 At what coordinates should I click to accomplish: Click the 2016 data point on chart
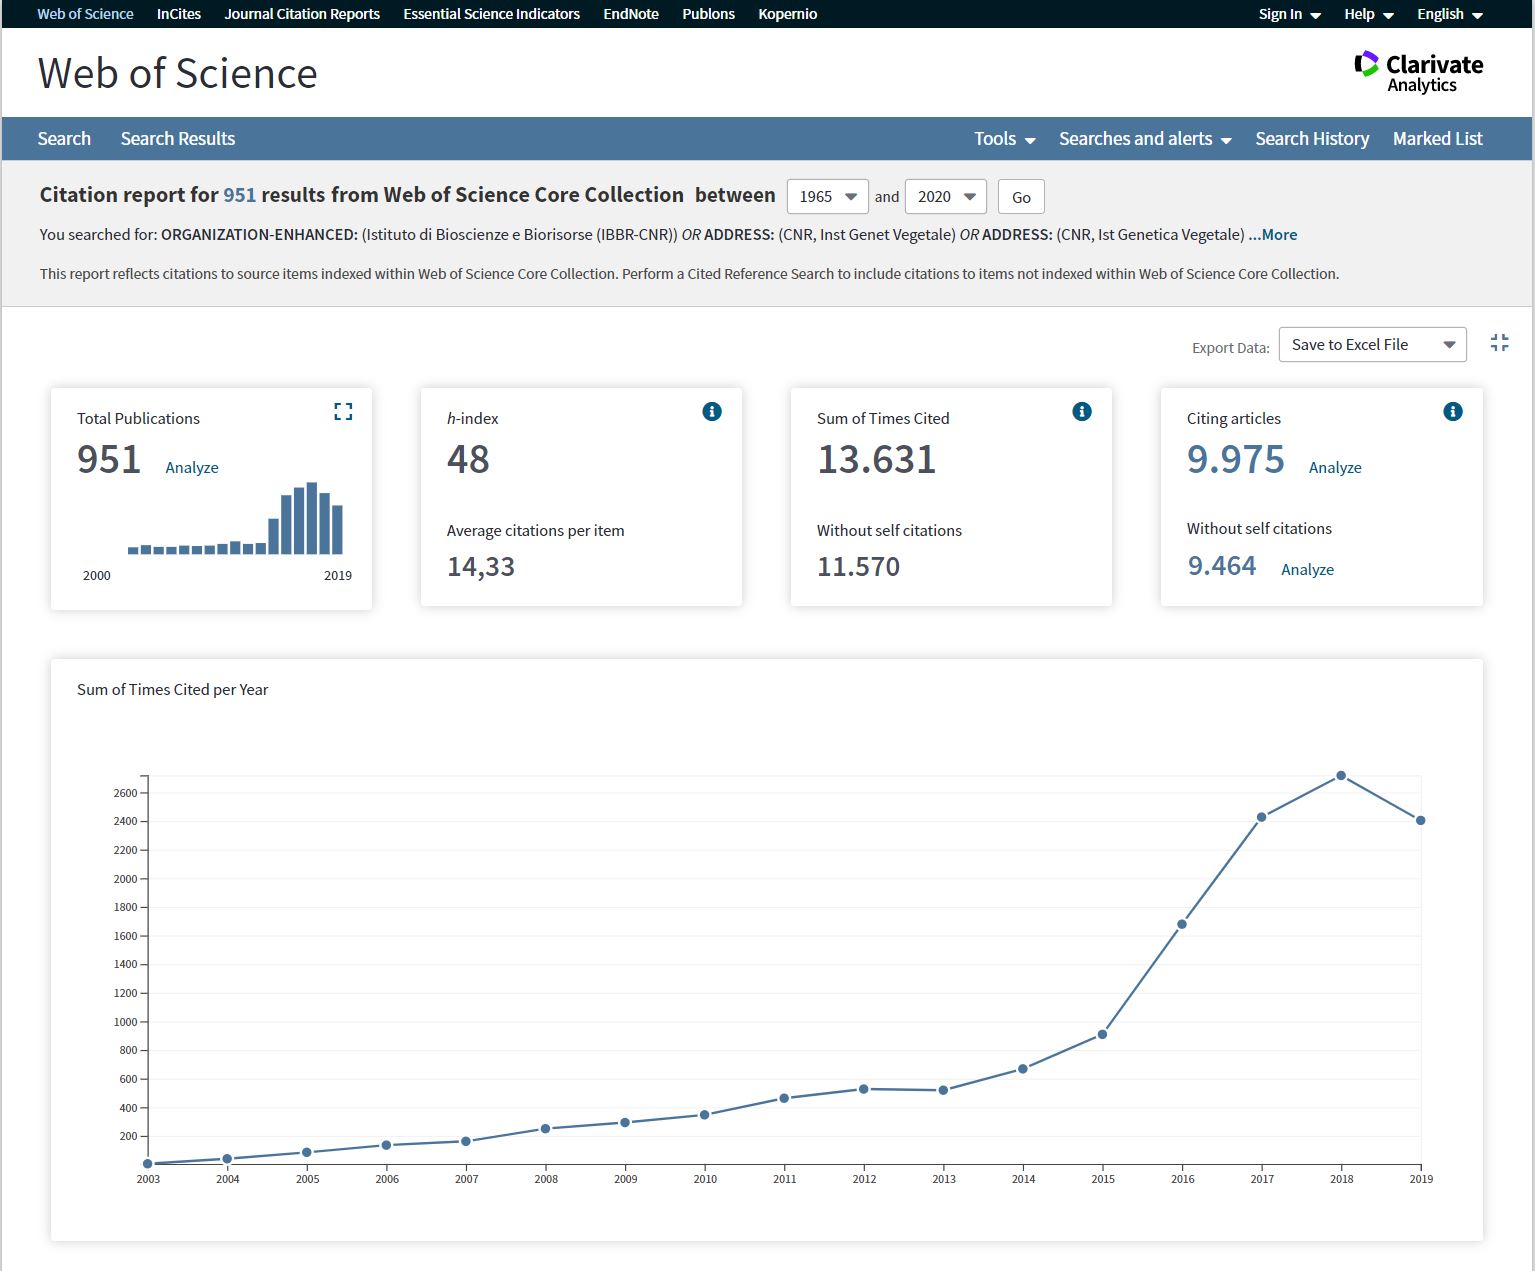pos(1182,924)
